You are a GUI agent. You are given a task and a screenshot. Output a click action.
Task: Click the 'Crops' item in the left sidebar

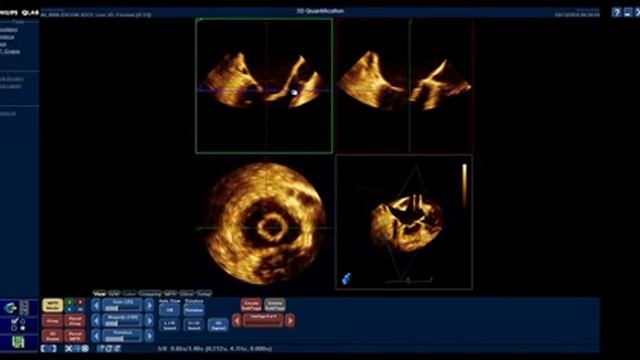[x=9, y=51]
